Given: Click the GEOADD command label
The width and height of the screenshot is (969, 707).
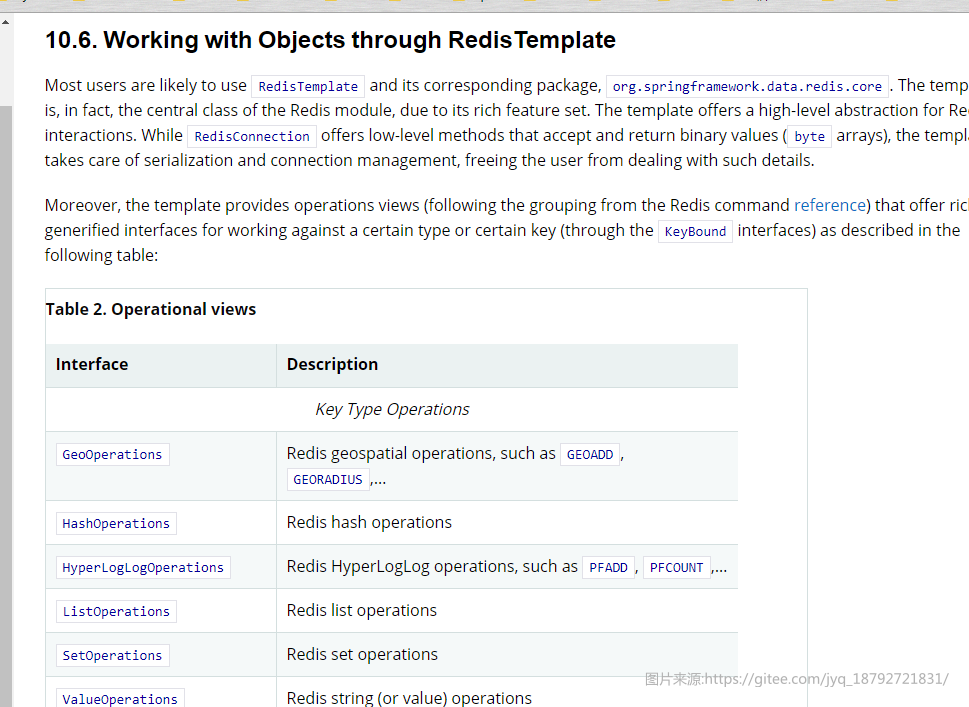Looking at the screenshot, I should coord(590,454).
